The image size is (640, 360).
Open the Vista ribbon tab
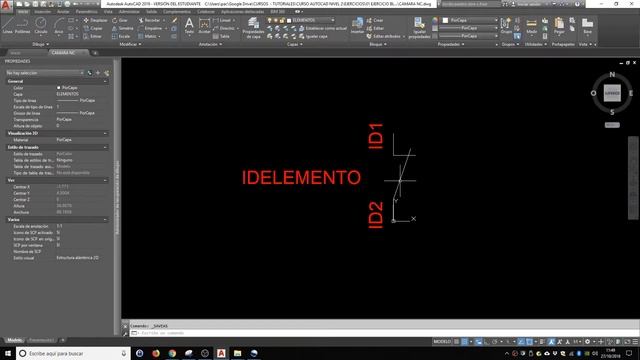pos(108,12)
